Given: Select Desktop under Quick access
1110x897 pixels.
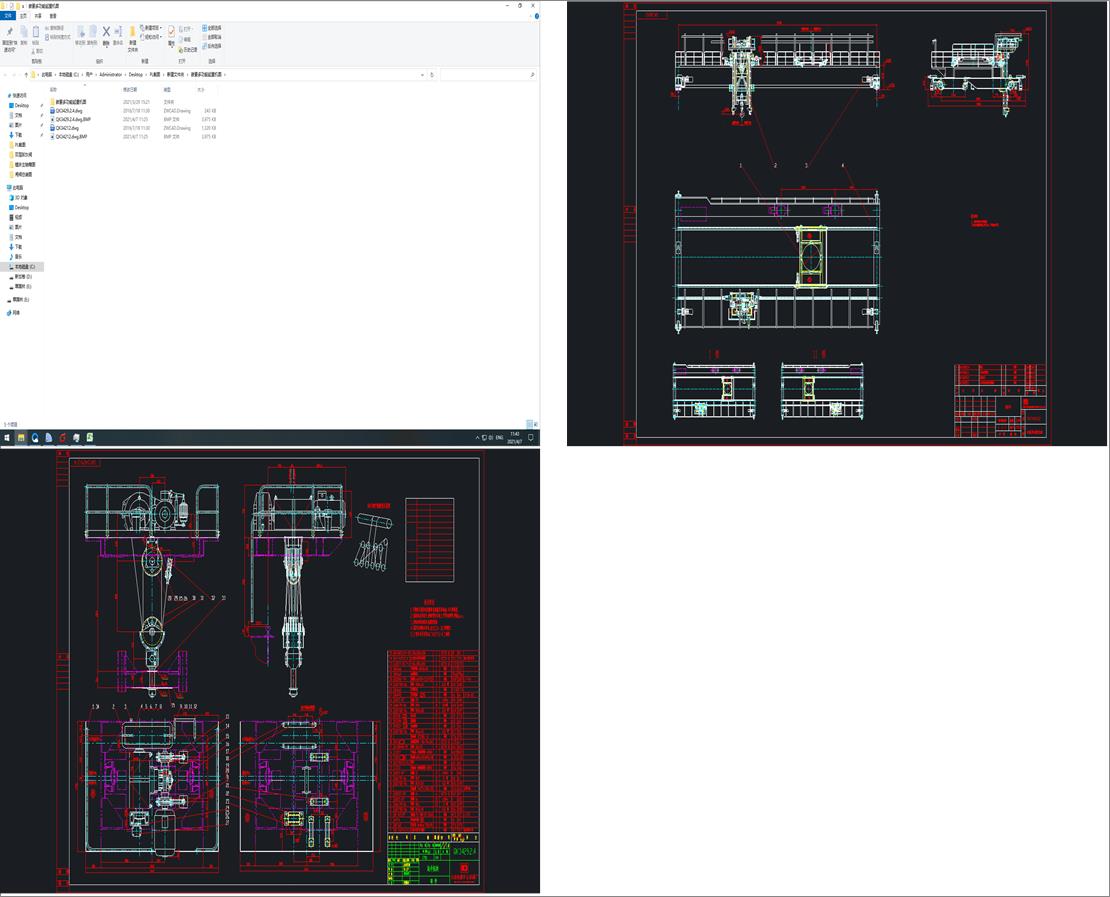Looking at the screenshot, I should click(21, 105).
